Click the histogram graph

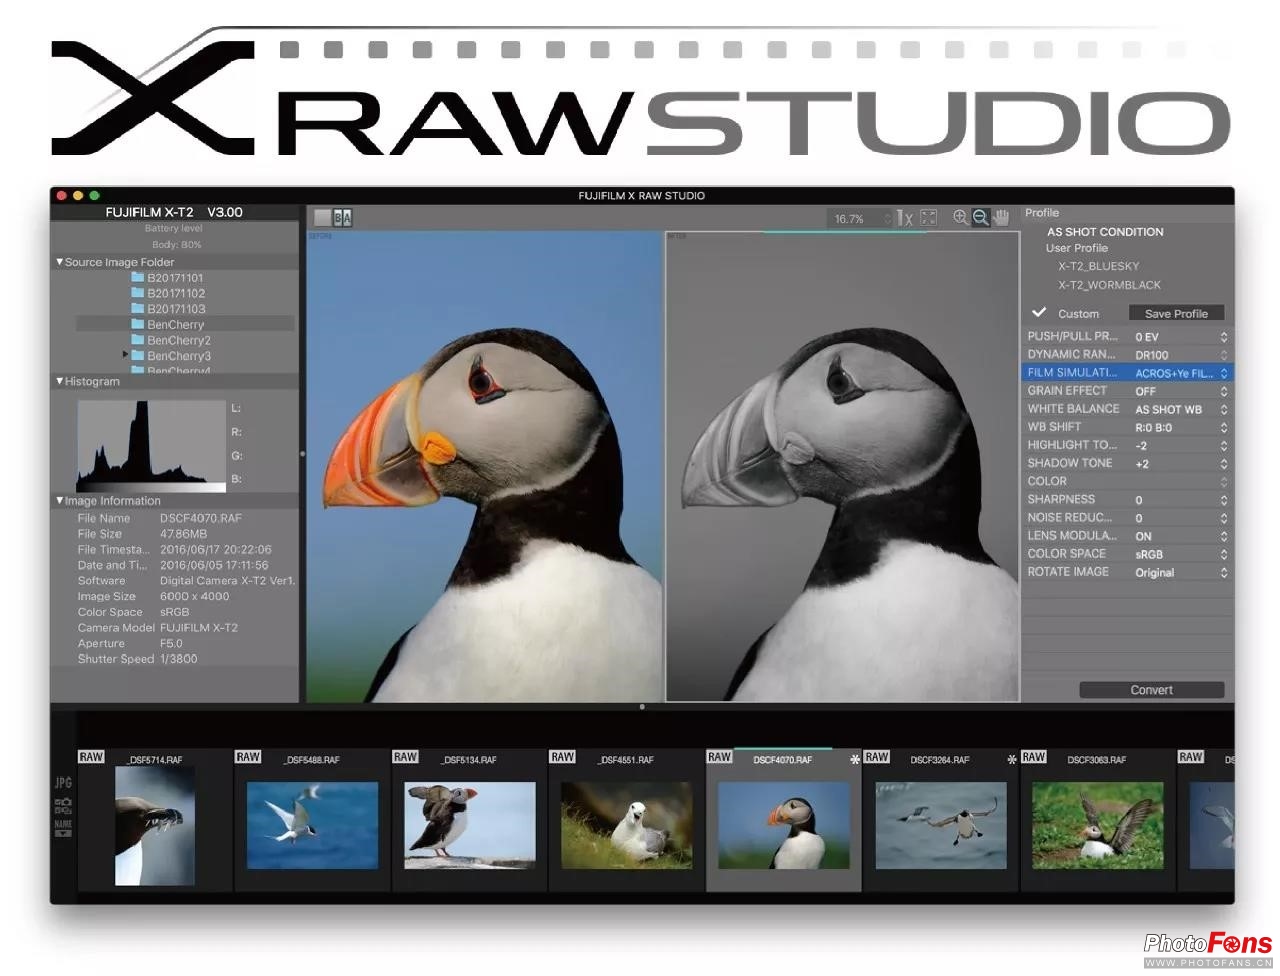point(152,446)
